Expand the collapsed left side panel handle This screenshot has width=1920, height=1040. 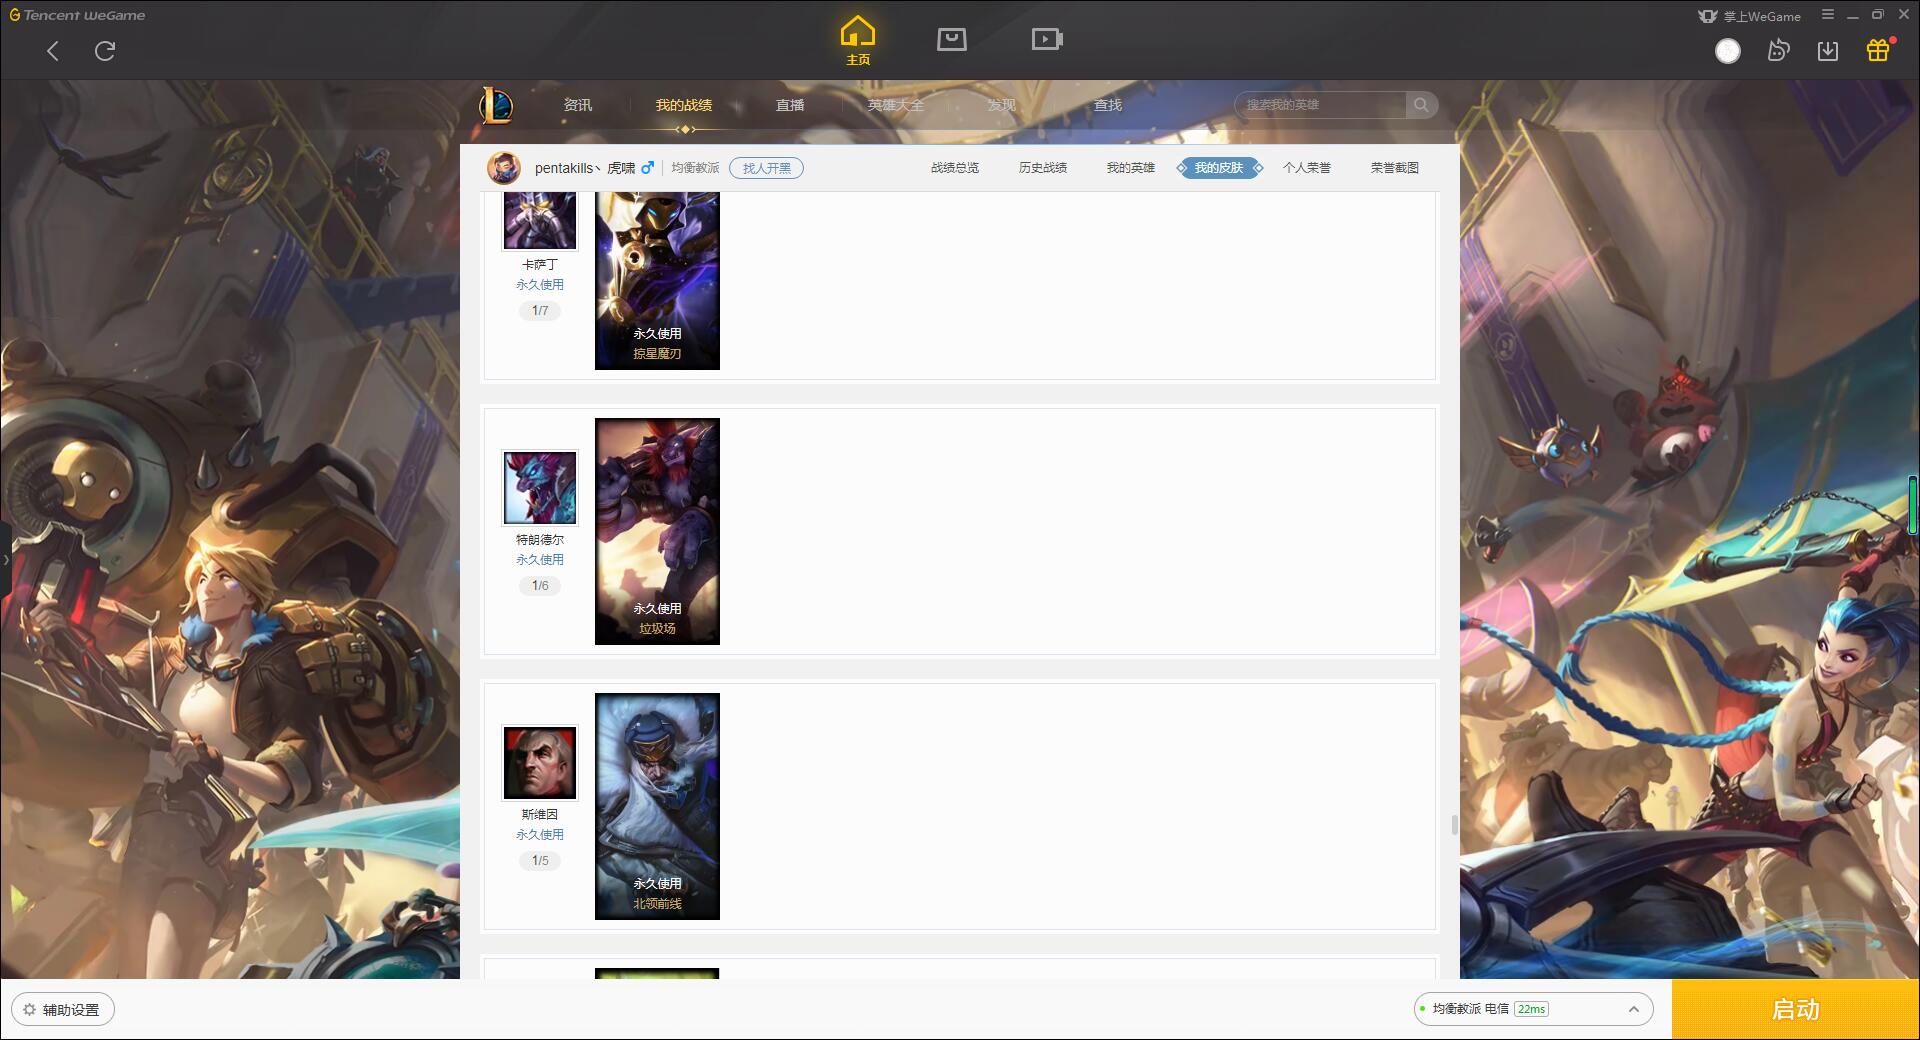(5, 560)
